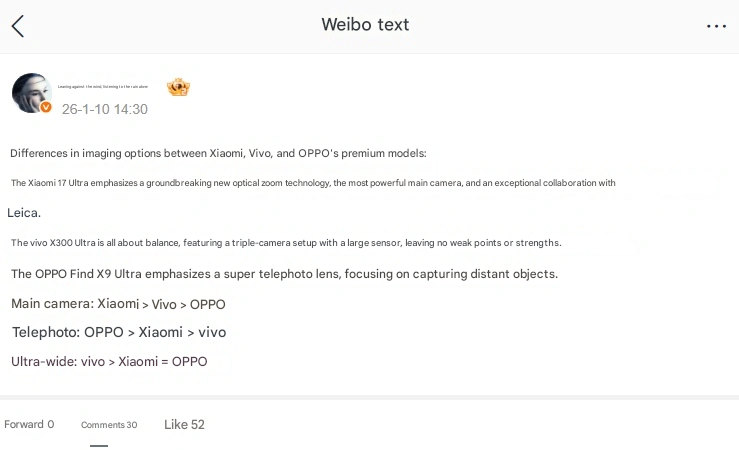Click the 26-1-10 14:30 timestamp
The height and width of the screenshot is (450, 739).
pyautogui.click(x=105, y=109)
